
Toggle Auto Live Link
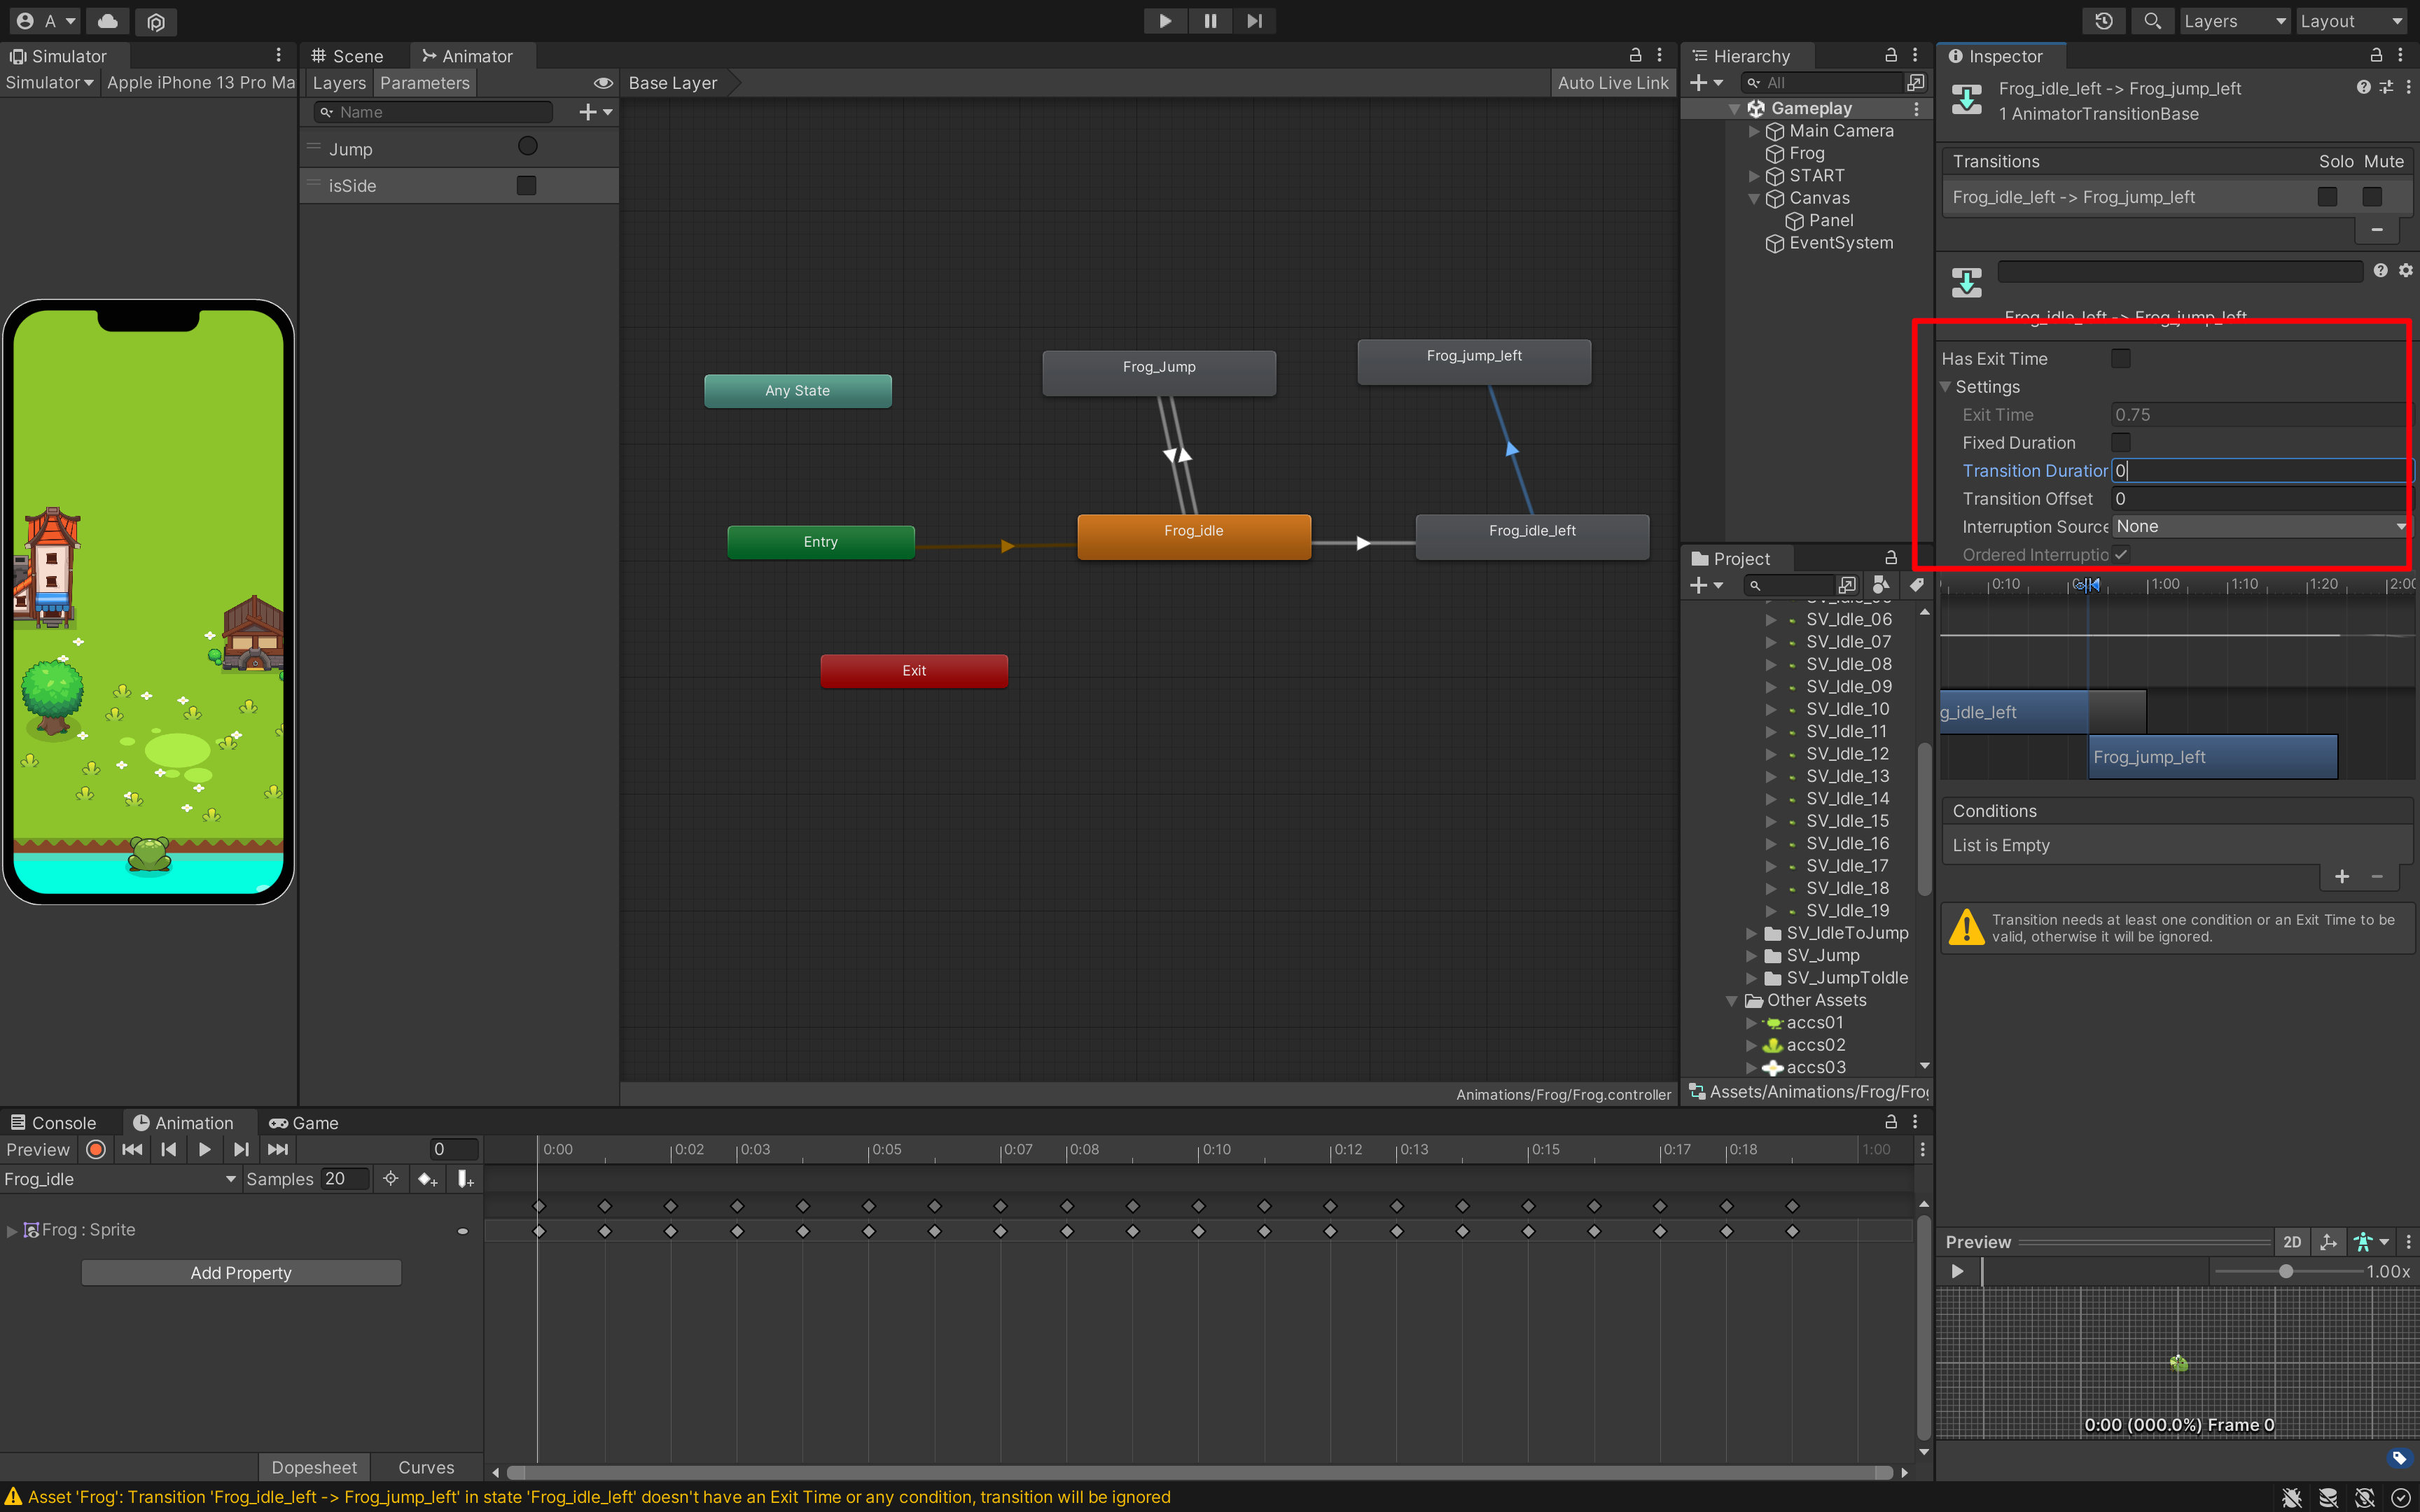coord(1613,83)
